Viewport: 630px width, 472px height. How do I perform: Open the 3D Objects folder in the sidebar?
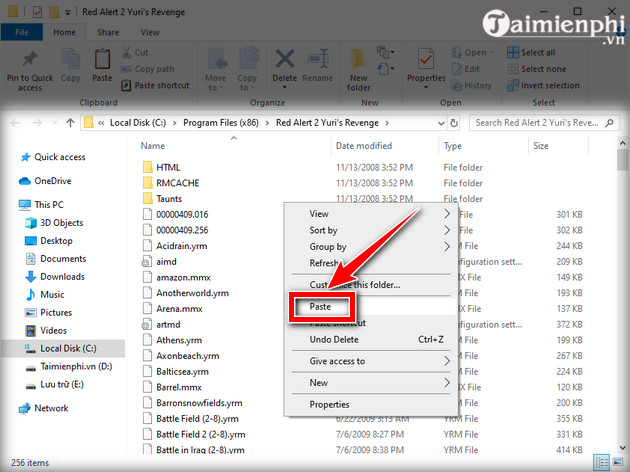[54, 223]
